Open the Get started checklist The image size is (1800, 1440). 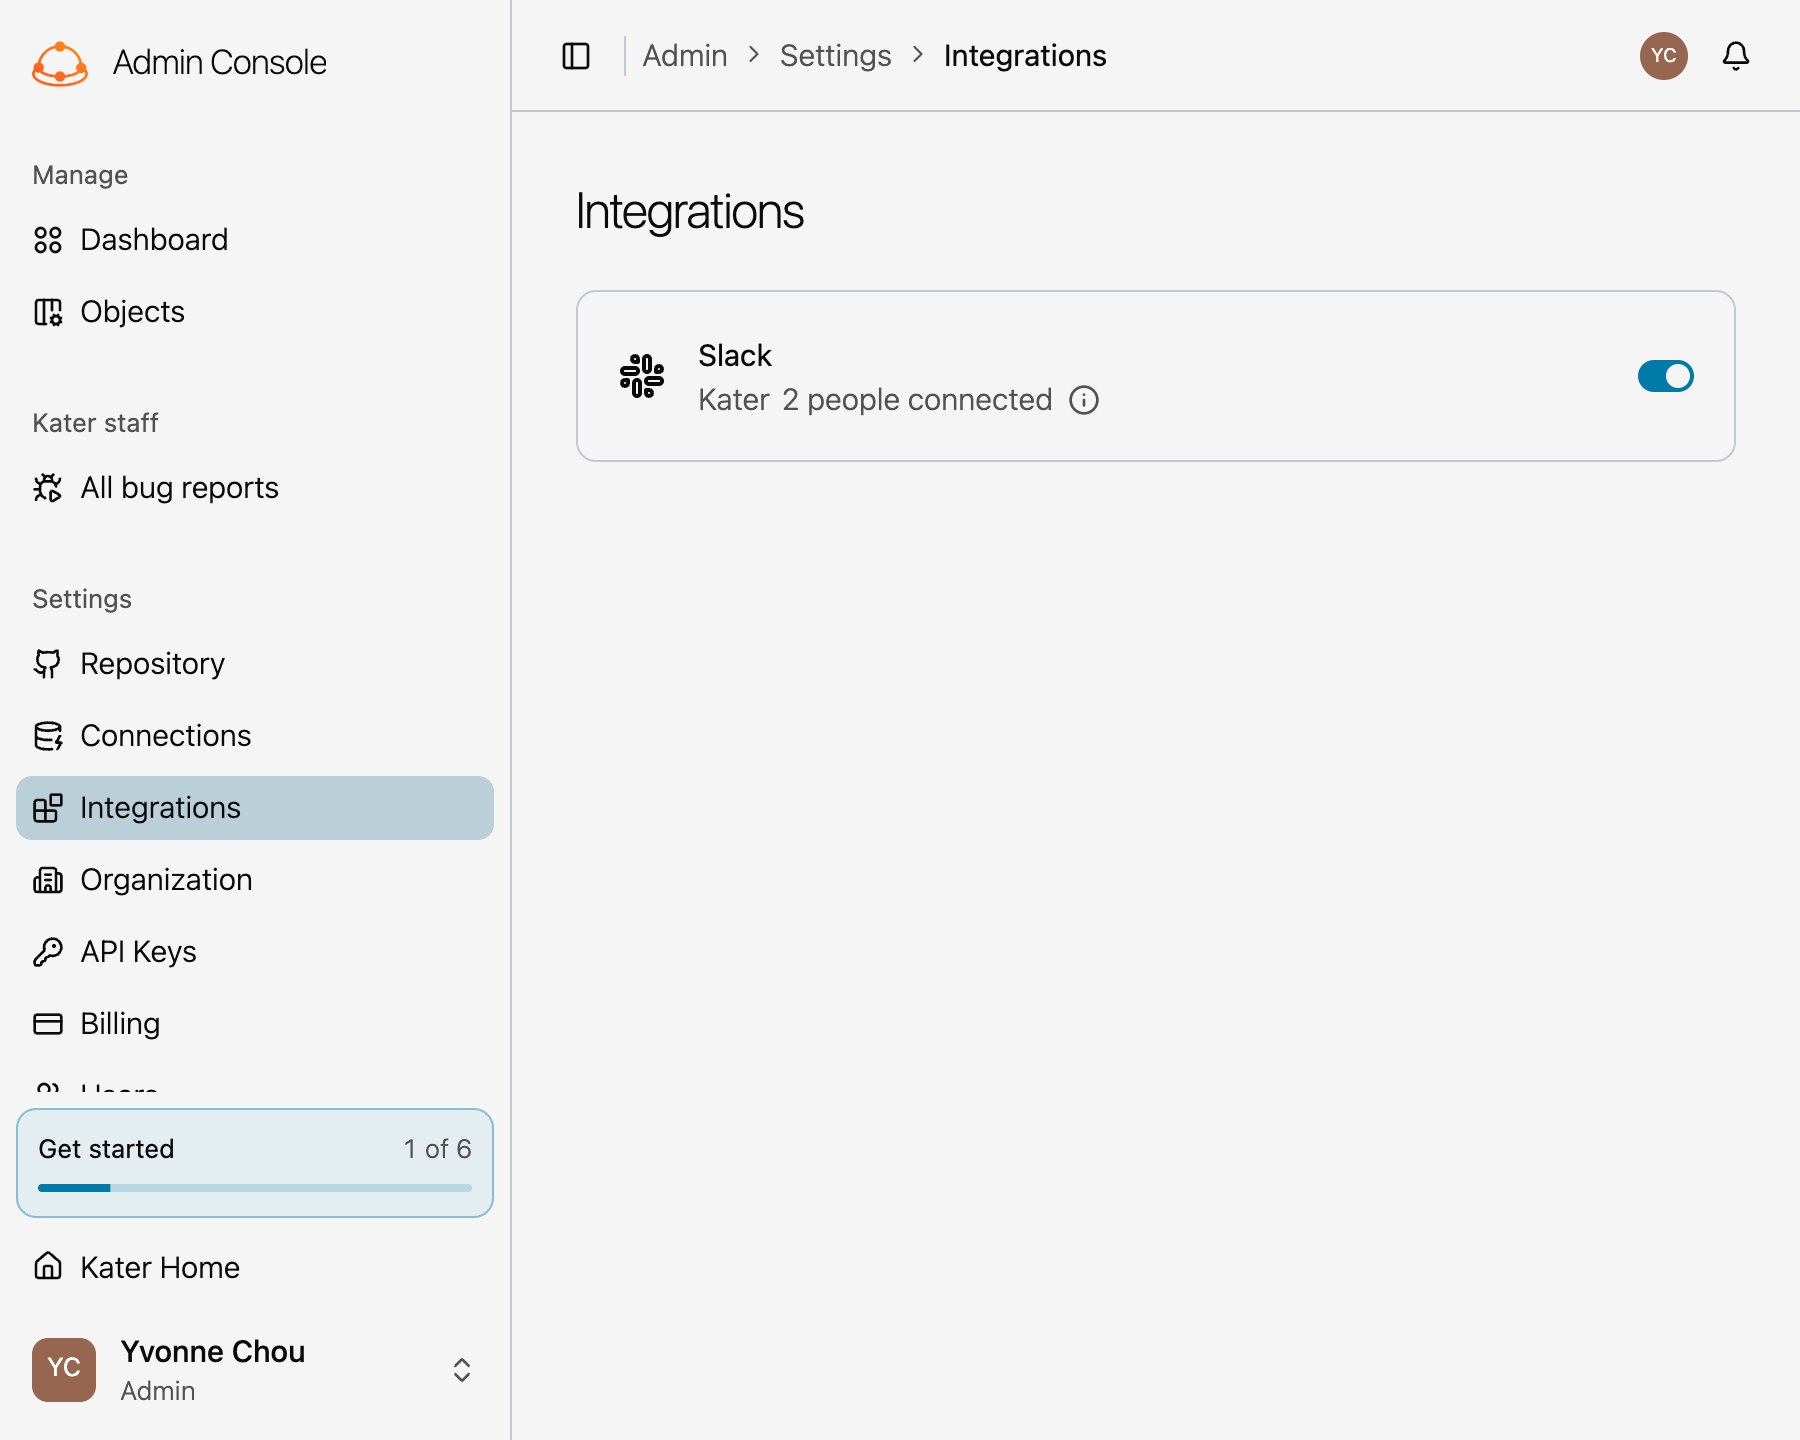(255, 1163)
